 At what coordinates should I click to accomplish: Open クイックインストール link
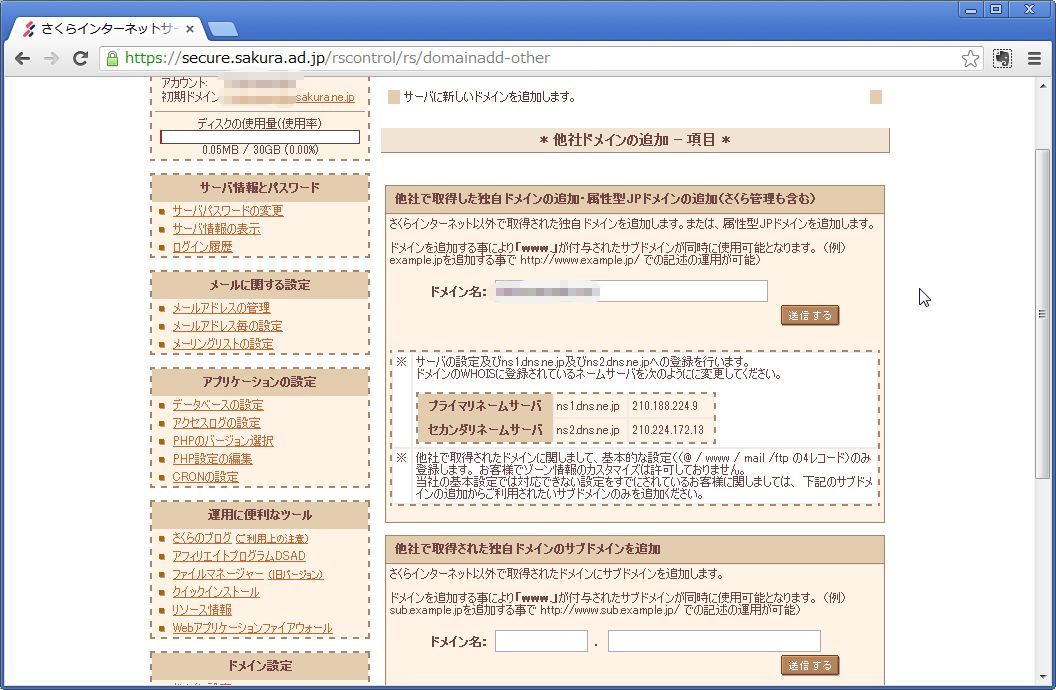tap(216, 592)
